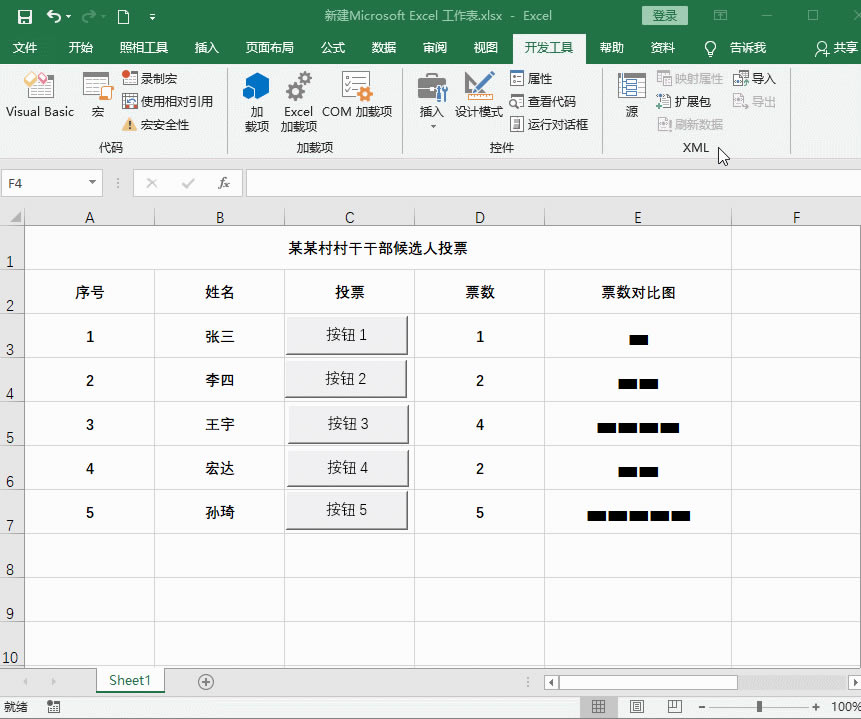Open 宏安全性 macro security settings
The image size is (861, 719).
[151, 123]
